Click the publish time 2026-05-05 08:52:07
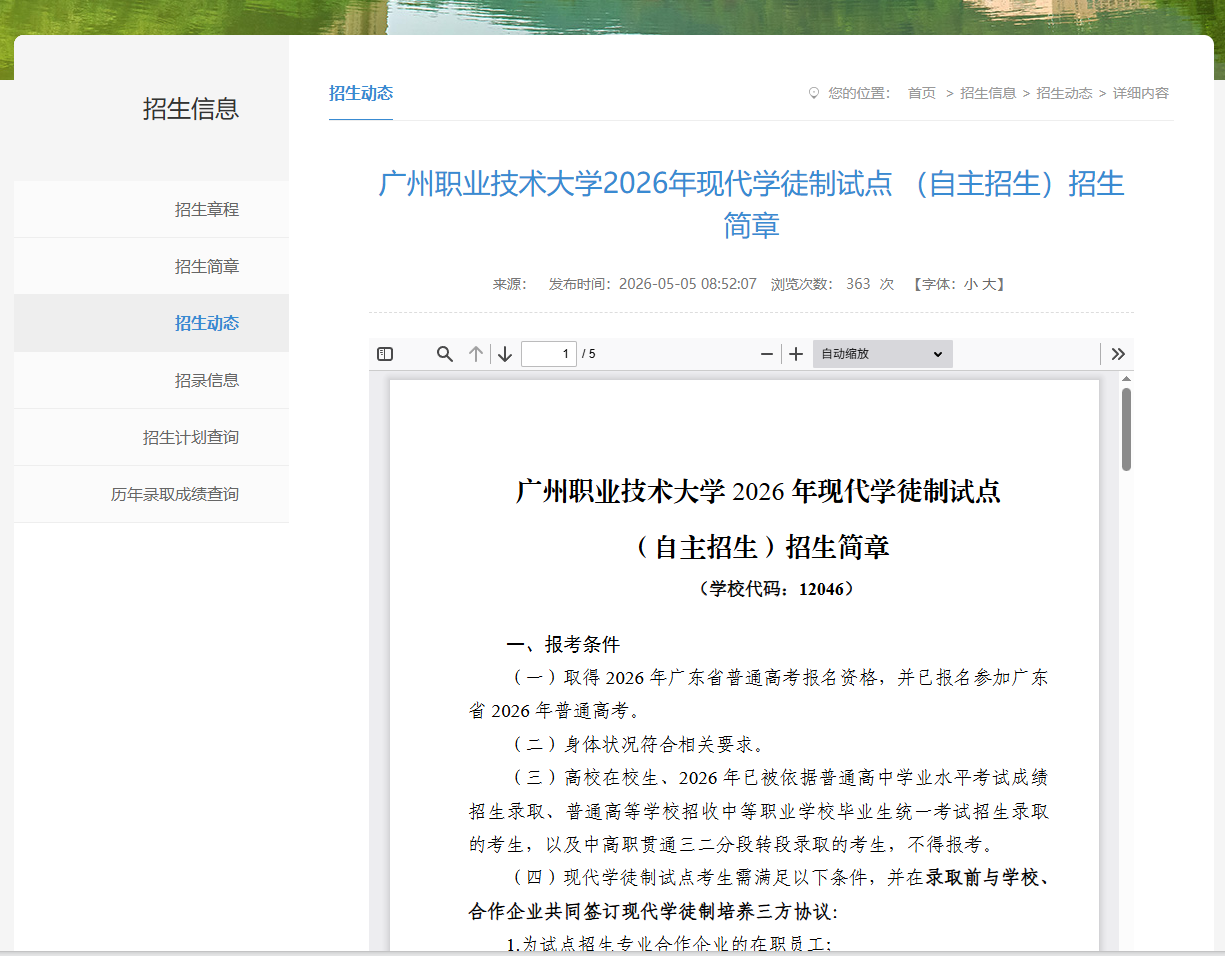 click(688, 284)
